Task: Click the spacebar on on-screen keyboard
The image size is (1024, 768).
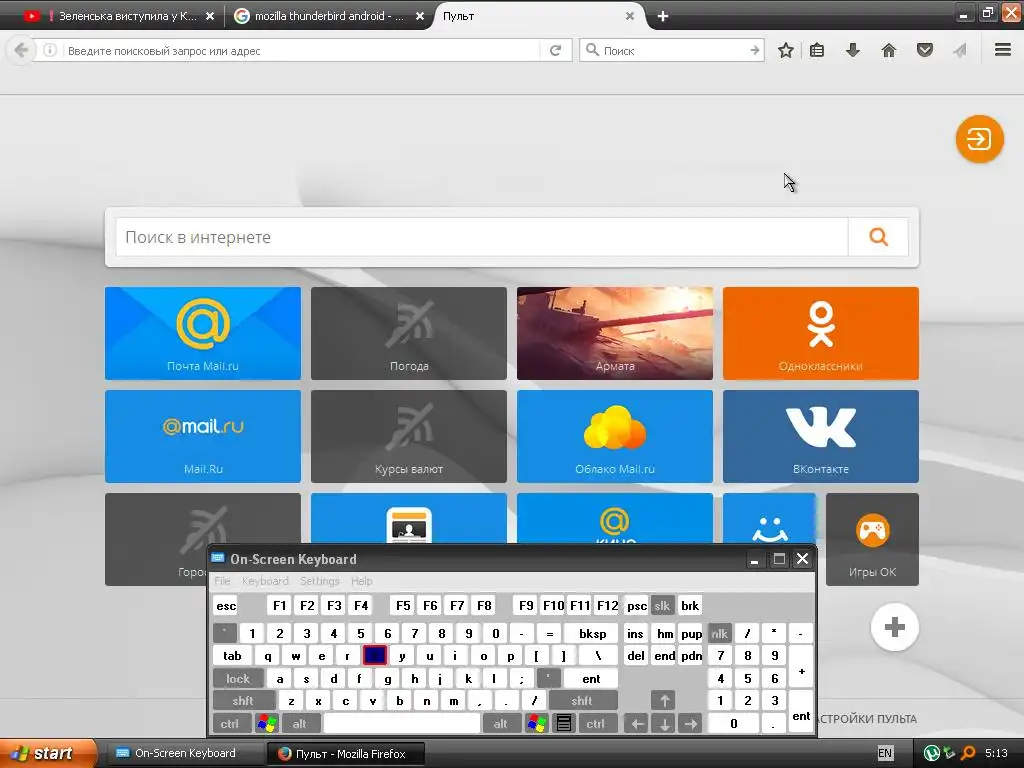Action: coord(402,724)
